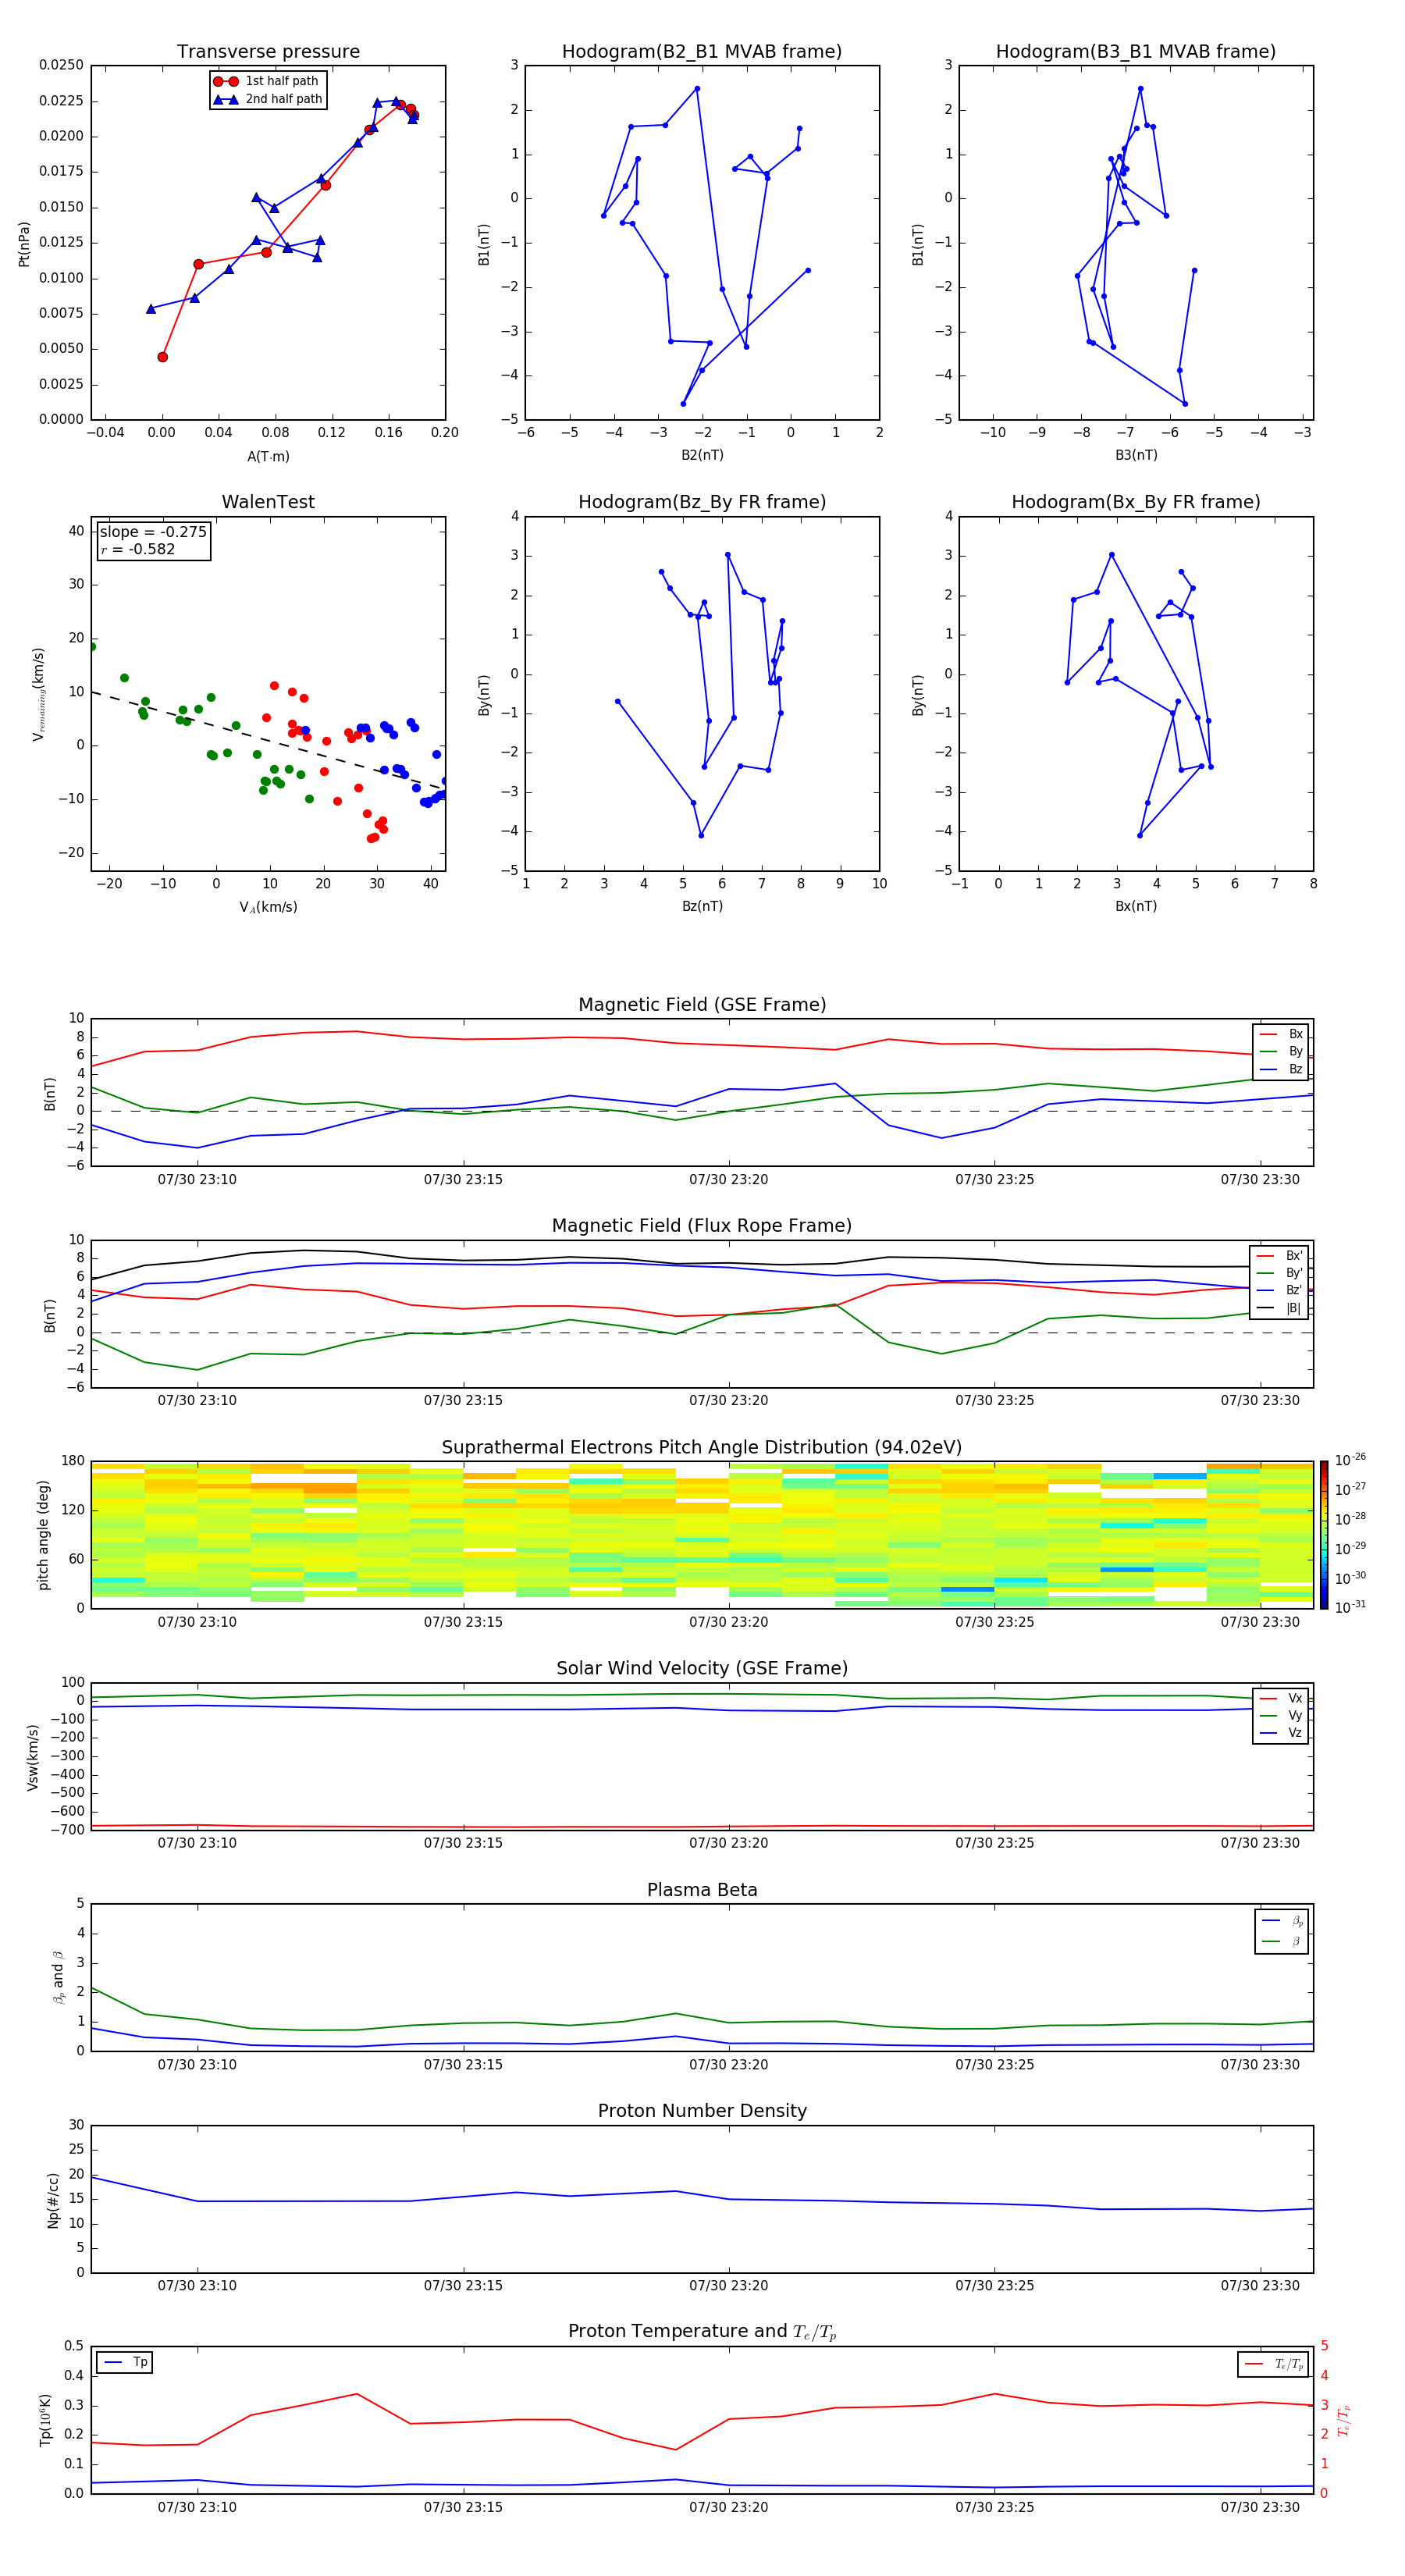Click the 'By' legend entry in GSE magnetic field
Screen dimensions: 1405x2576
(x=1281, y=1051)
